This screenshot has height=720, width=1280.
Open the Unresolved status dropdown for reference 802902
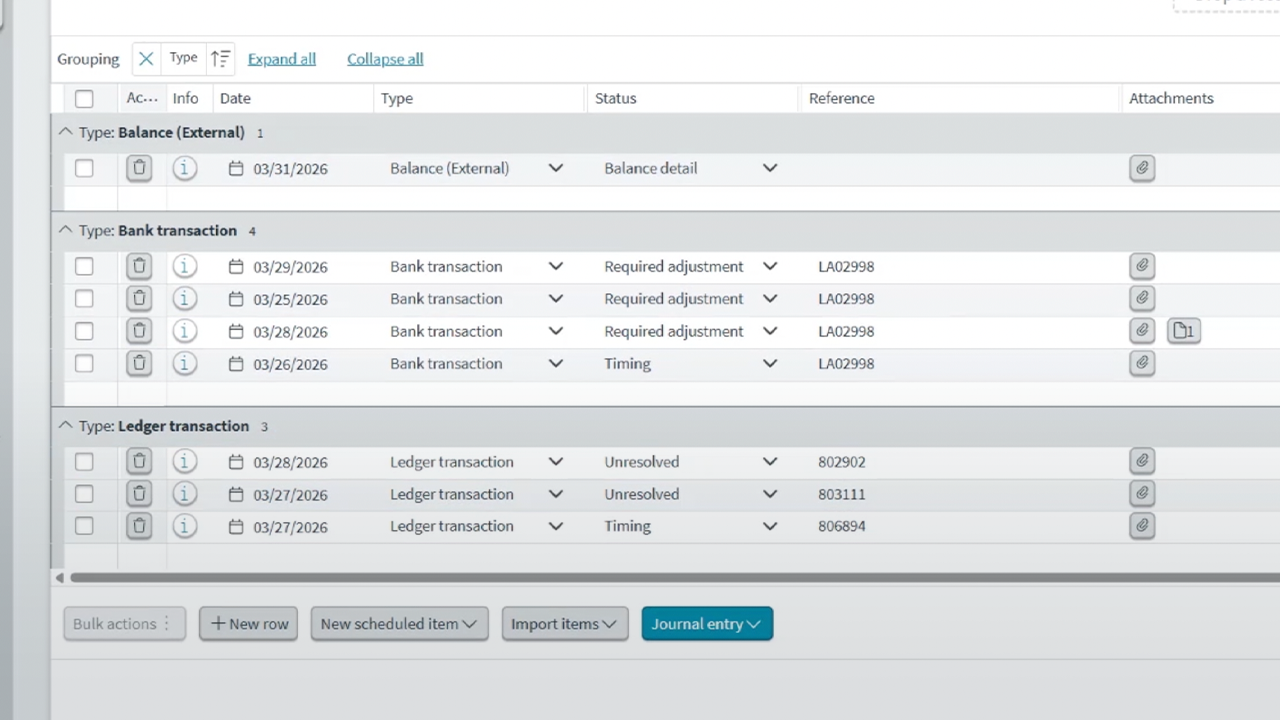770,461
